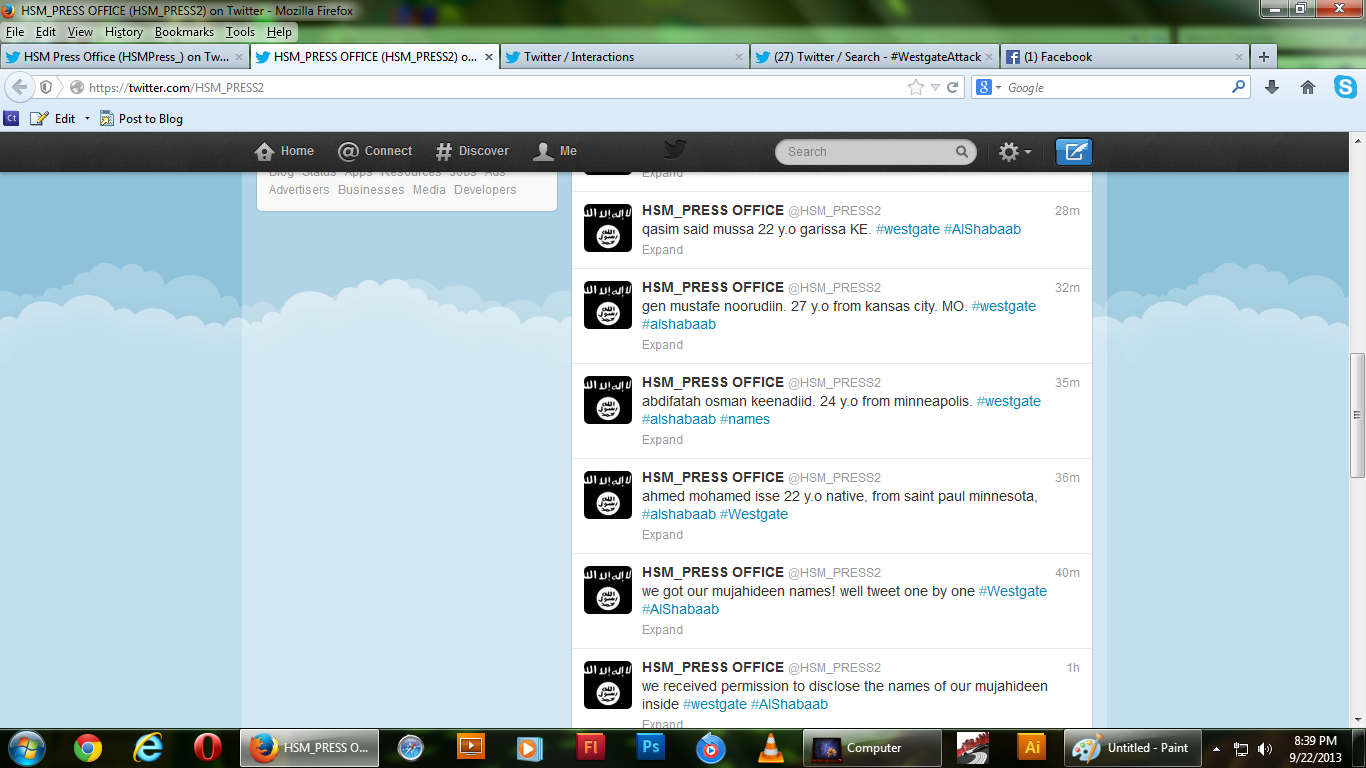Click the page vertical scrollbar thumb
The width and height of the screenshot is (1366, 768).
pos(1357,415)
